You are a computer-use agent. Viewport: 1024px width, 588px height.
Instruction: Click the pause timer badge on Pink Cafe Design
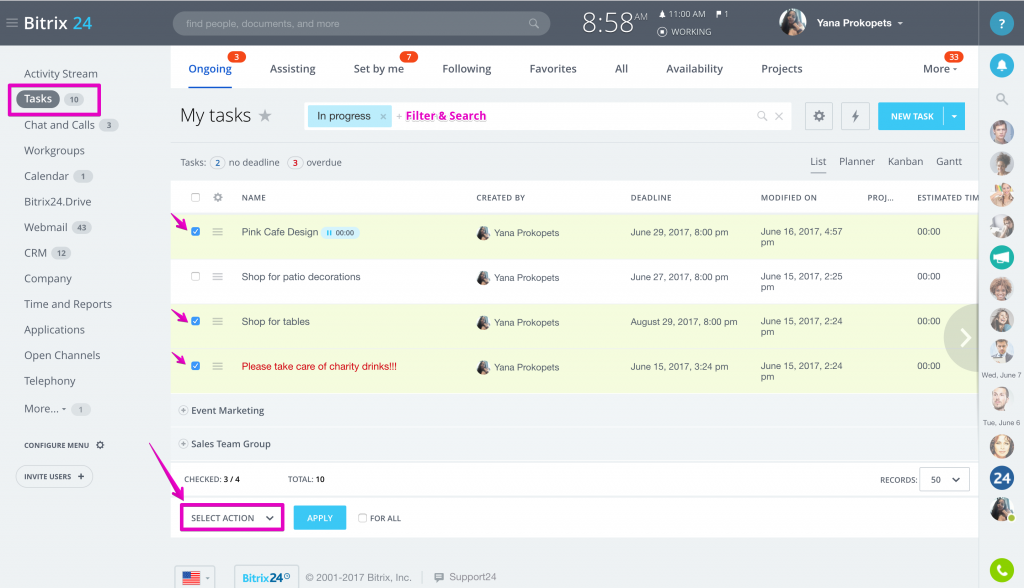(x=340, y=233)
